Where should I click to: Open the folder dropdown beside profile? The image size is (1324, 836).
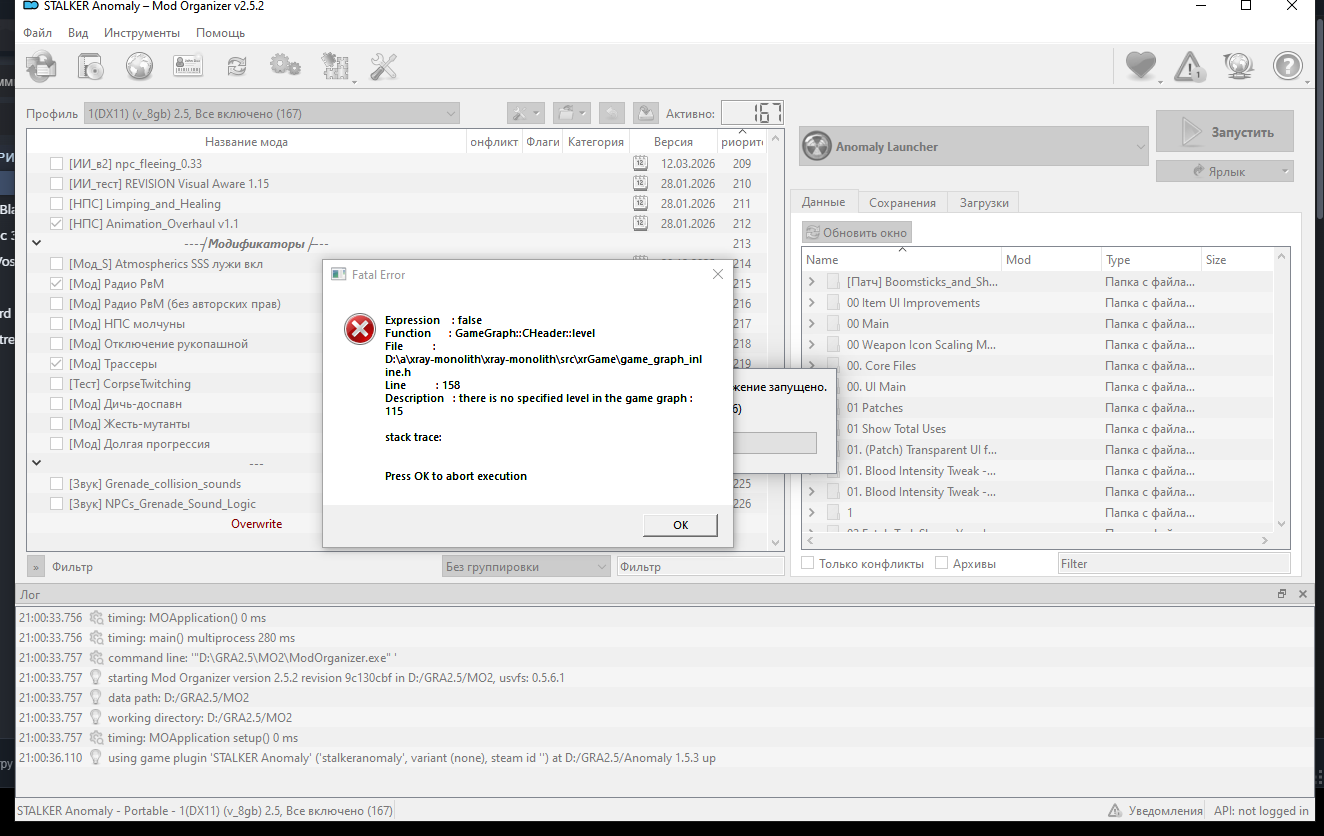(x=572, y=113)
